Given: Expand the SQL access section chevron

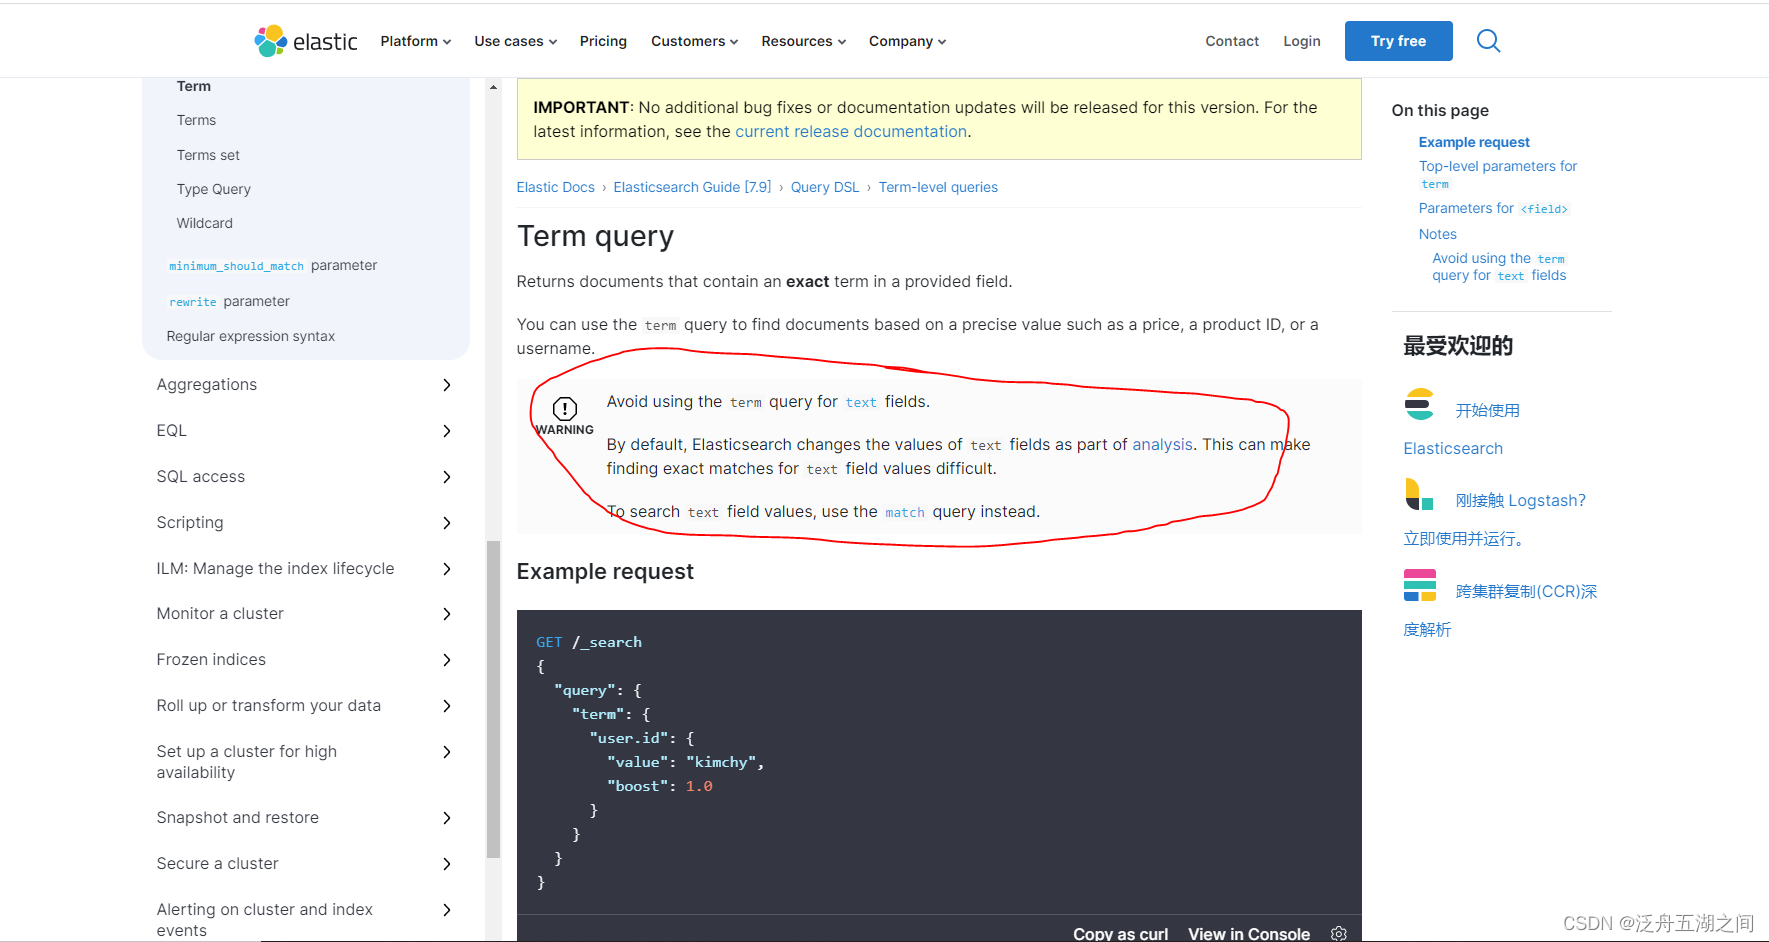Looking at the screenshot, I should [447, 477].
